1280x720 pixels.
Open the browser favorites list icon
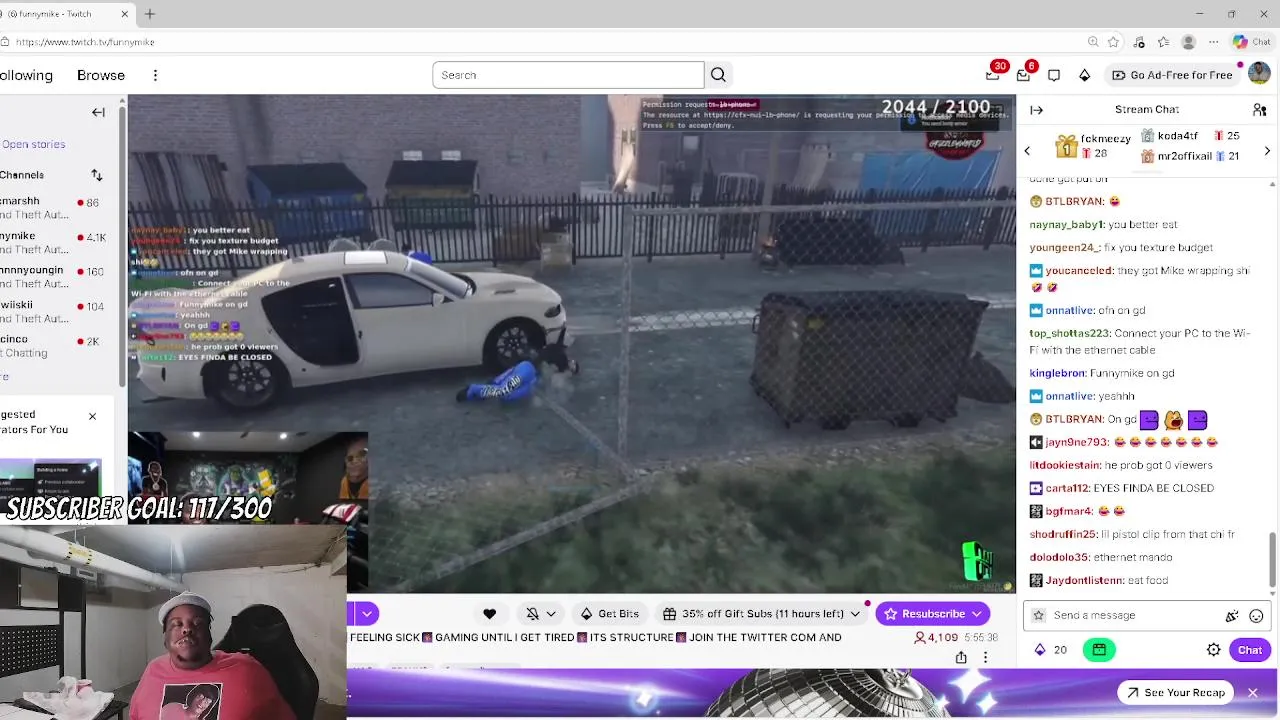tap(1164, 42)
